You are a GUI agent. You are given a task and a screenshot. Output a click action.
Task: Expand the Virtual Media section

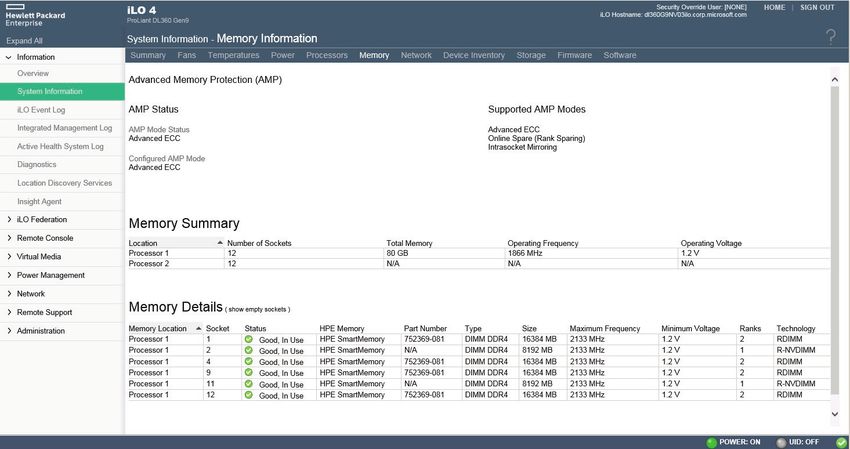pyautogui.click(x=9, y=256)
